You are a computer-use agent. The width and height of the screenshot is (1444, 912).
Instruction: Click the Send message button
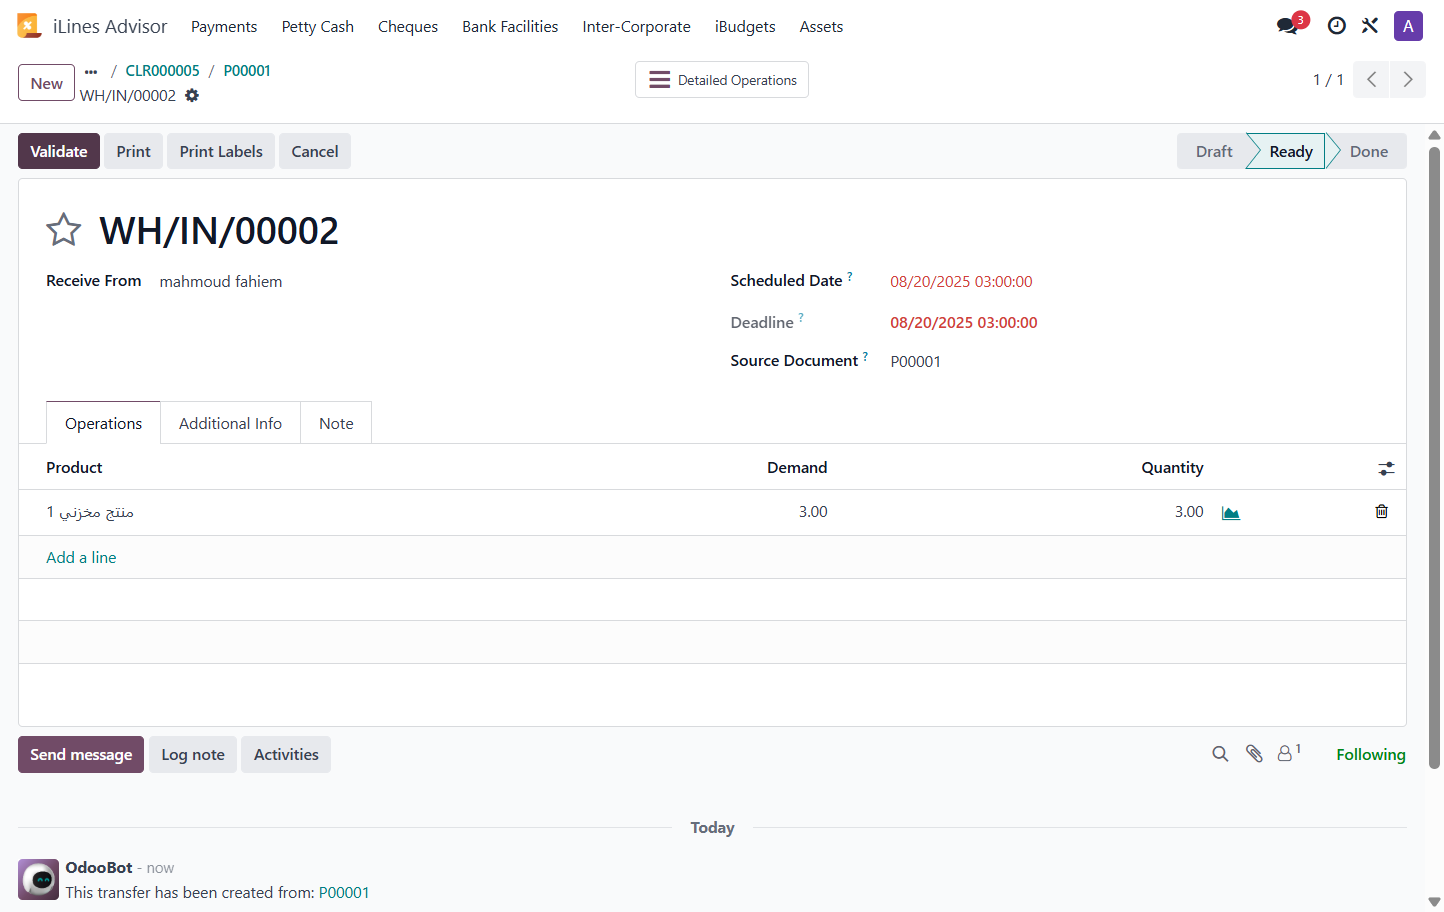(81, 754)
